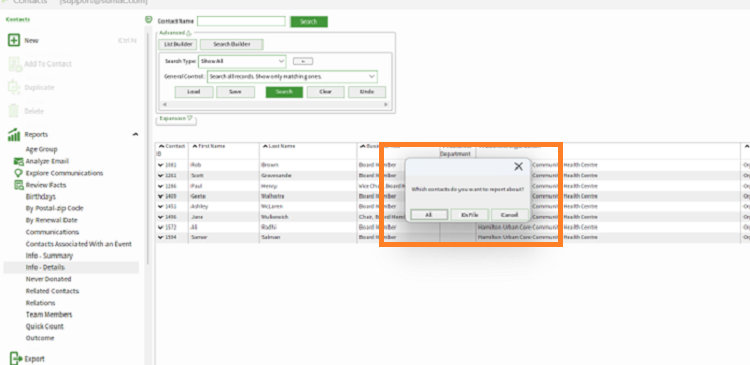
Task: Click the Load button
Action: tap(194, 92)
